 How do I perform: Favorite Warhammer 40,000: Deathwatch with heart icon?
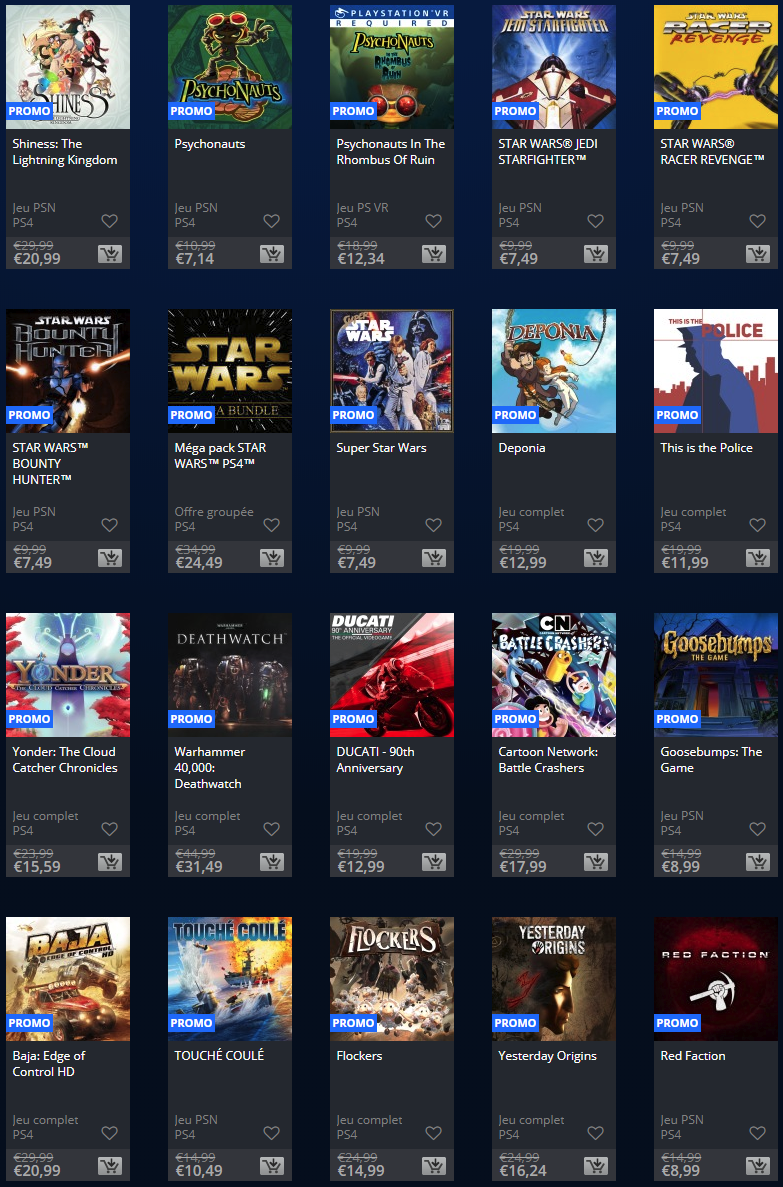271,829
